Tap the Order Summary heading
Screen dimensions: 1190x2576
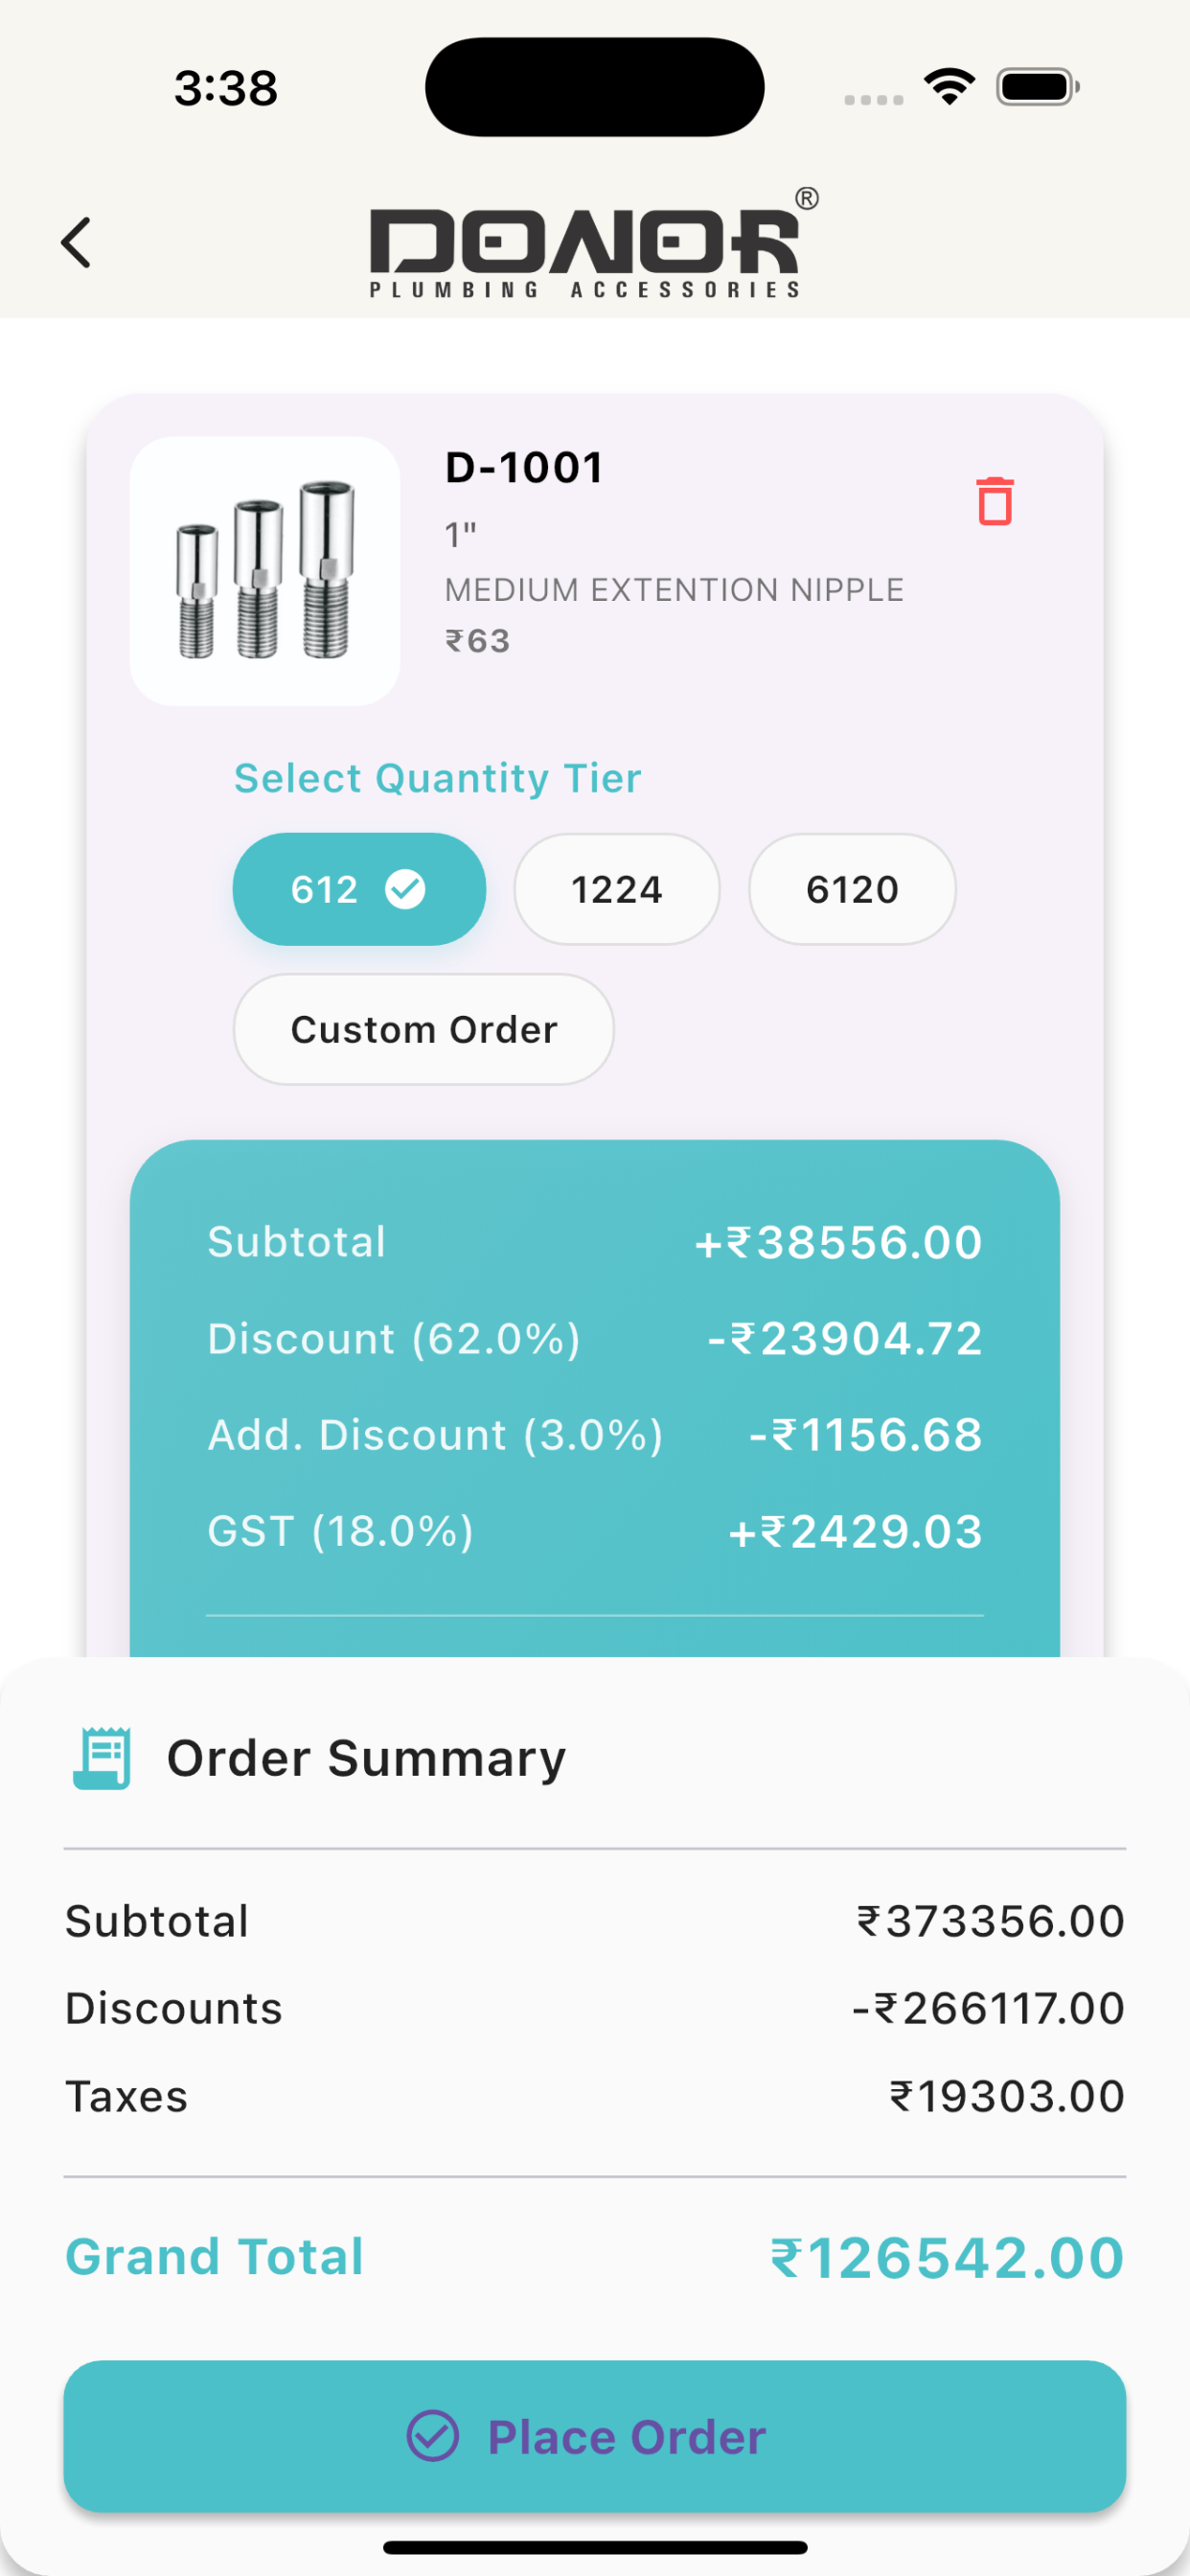point(366,1758)
